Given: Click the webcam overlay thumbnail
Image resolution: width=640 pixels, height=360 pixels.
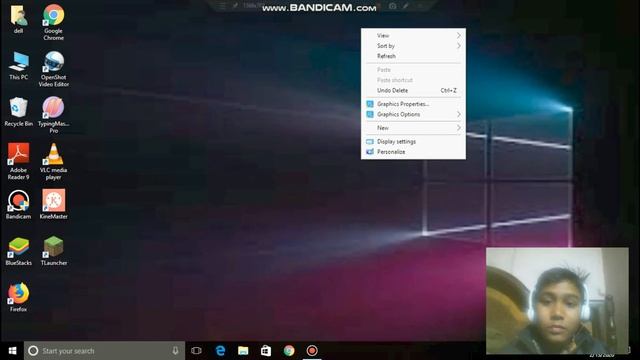Looking at the screenshot, I should tap(557, 300).
